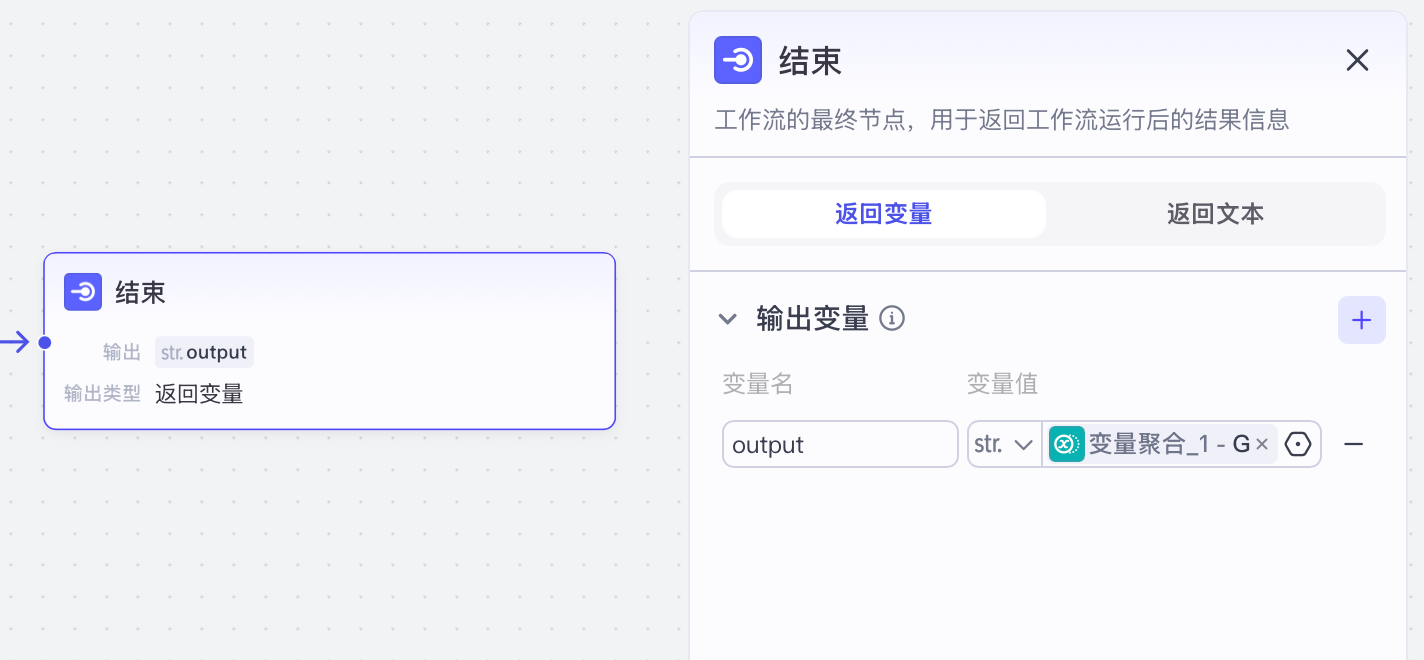Select the 结束 node title on canvas
This screenshot has height=660, width=1424.
pos(140,292)
